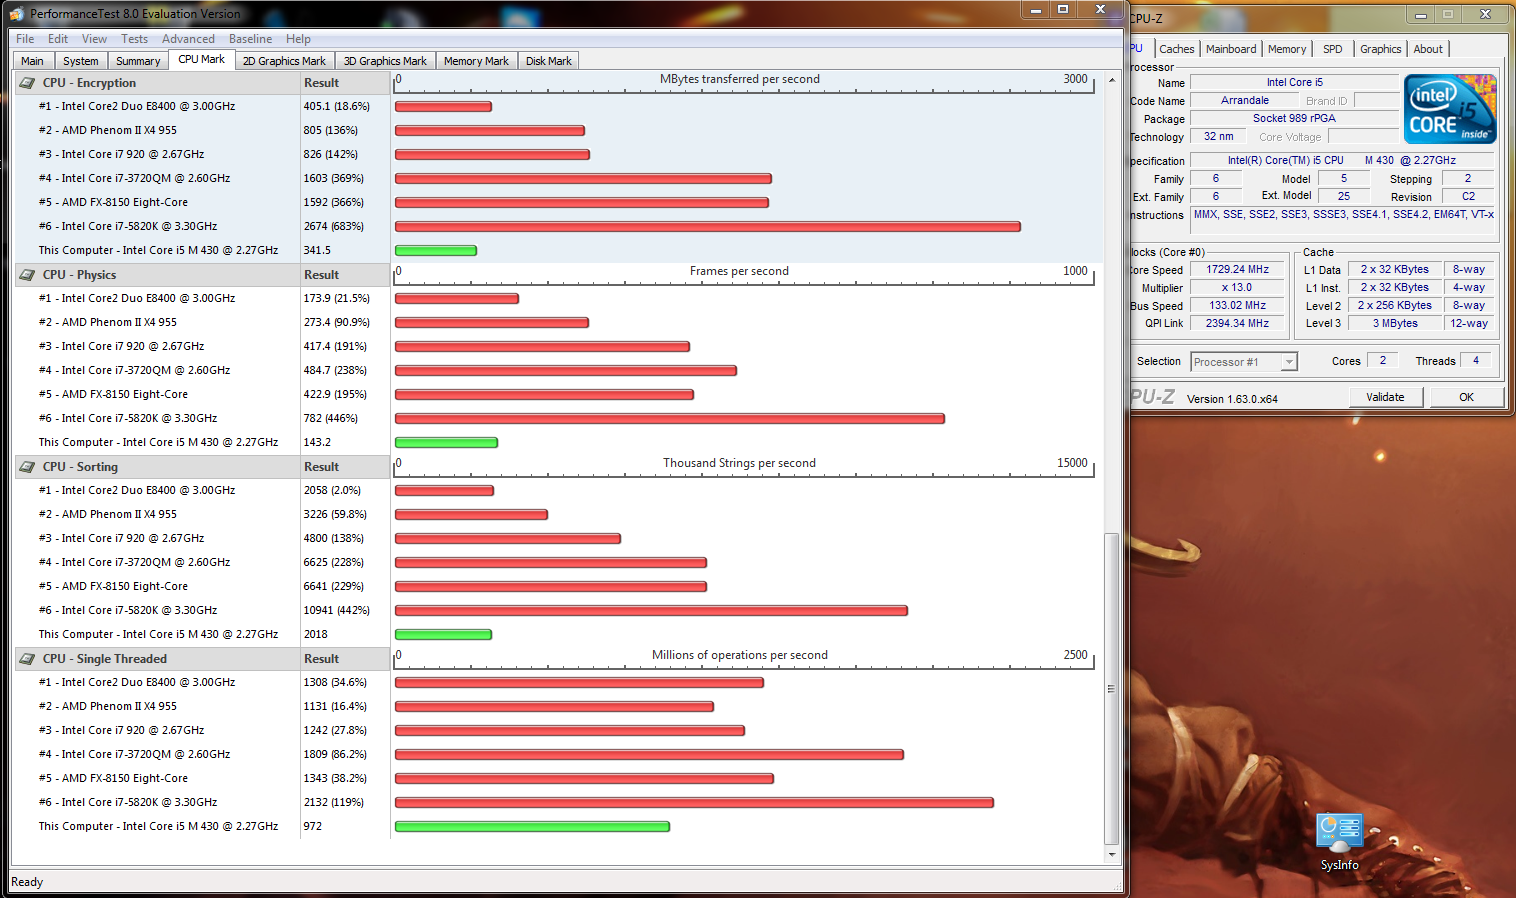
Task: Click the Intel Core i5 logo in CPU-Z
Action: 1450,109
